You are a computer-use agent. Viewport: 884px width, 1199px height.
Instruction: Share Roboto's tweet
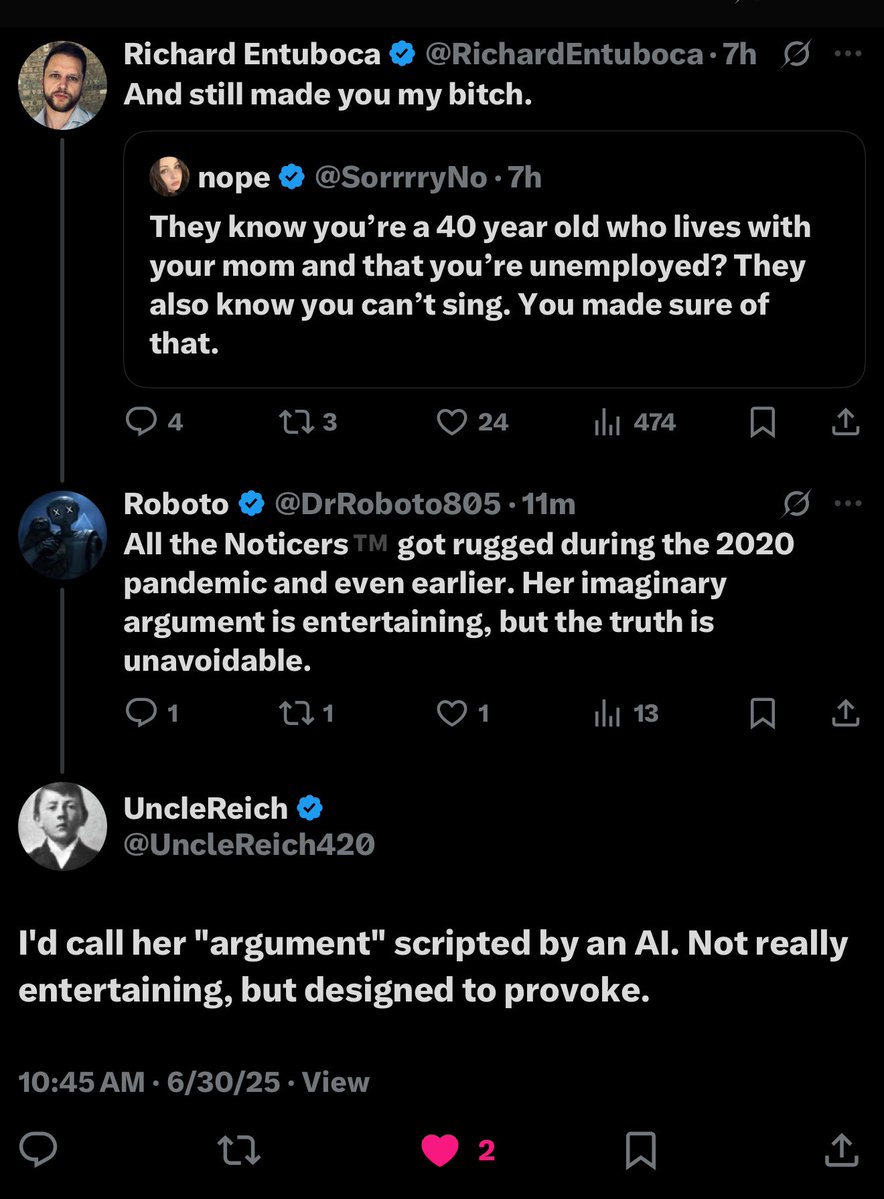click(845, 713)
